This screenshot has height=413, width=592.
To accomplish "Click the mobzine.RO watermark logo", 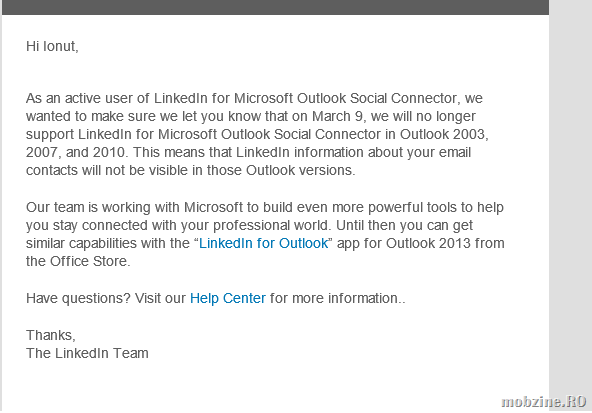I will click(x=543, y=401).
